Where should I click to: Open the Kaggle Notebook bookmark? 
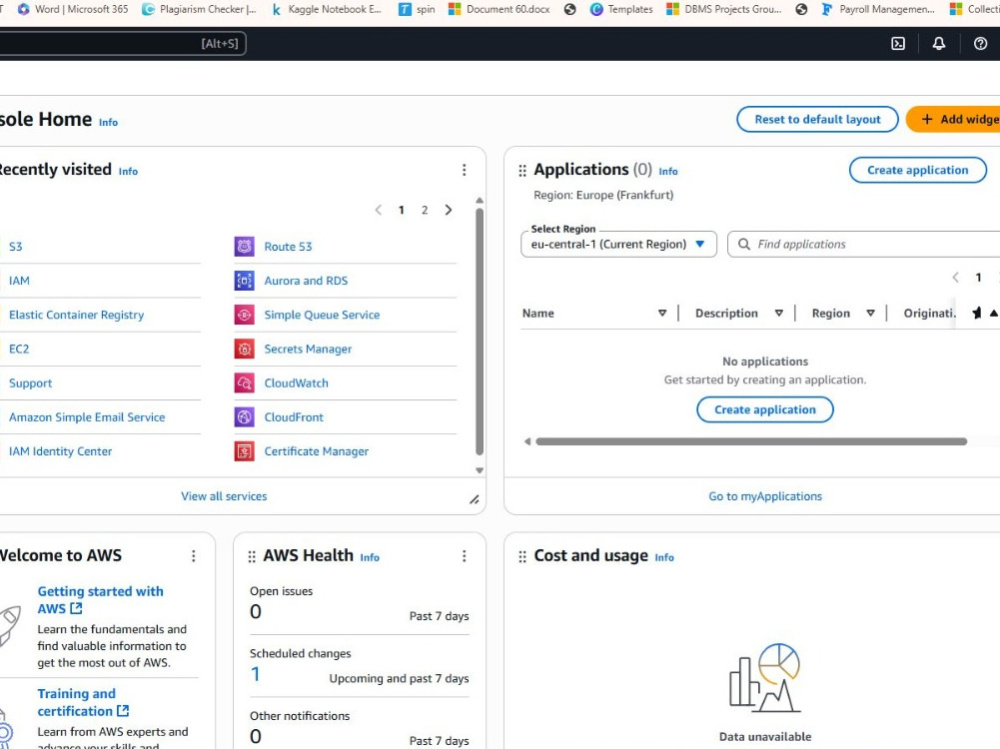[x=327, y=9]
